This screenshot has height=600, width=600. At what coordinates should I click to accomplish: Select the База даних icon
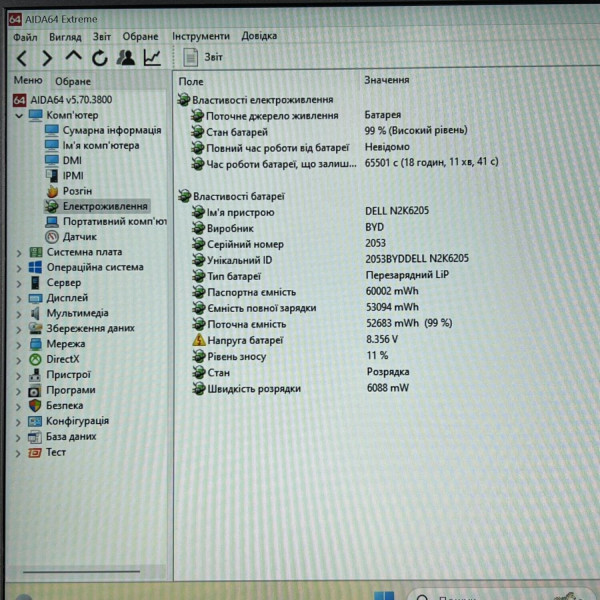[35, 437]
